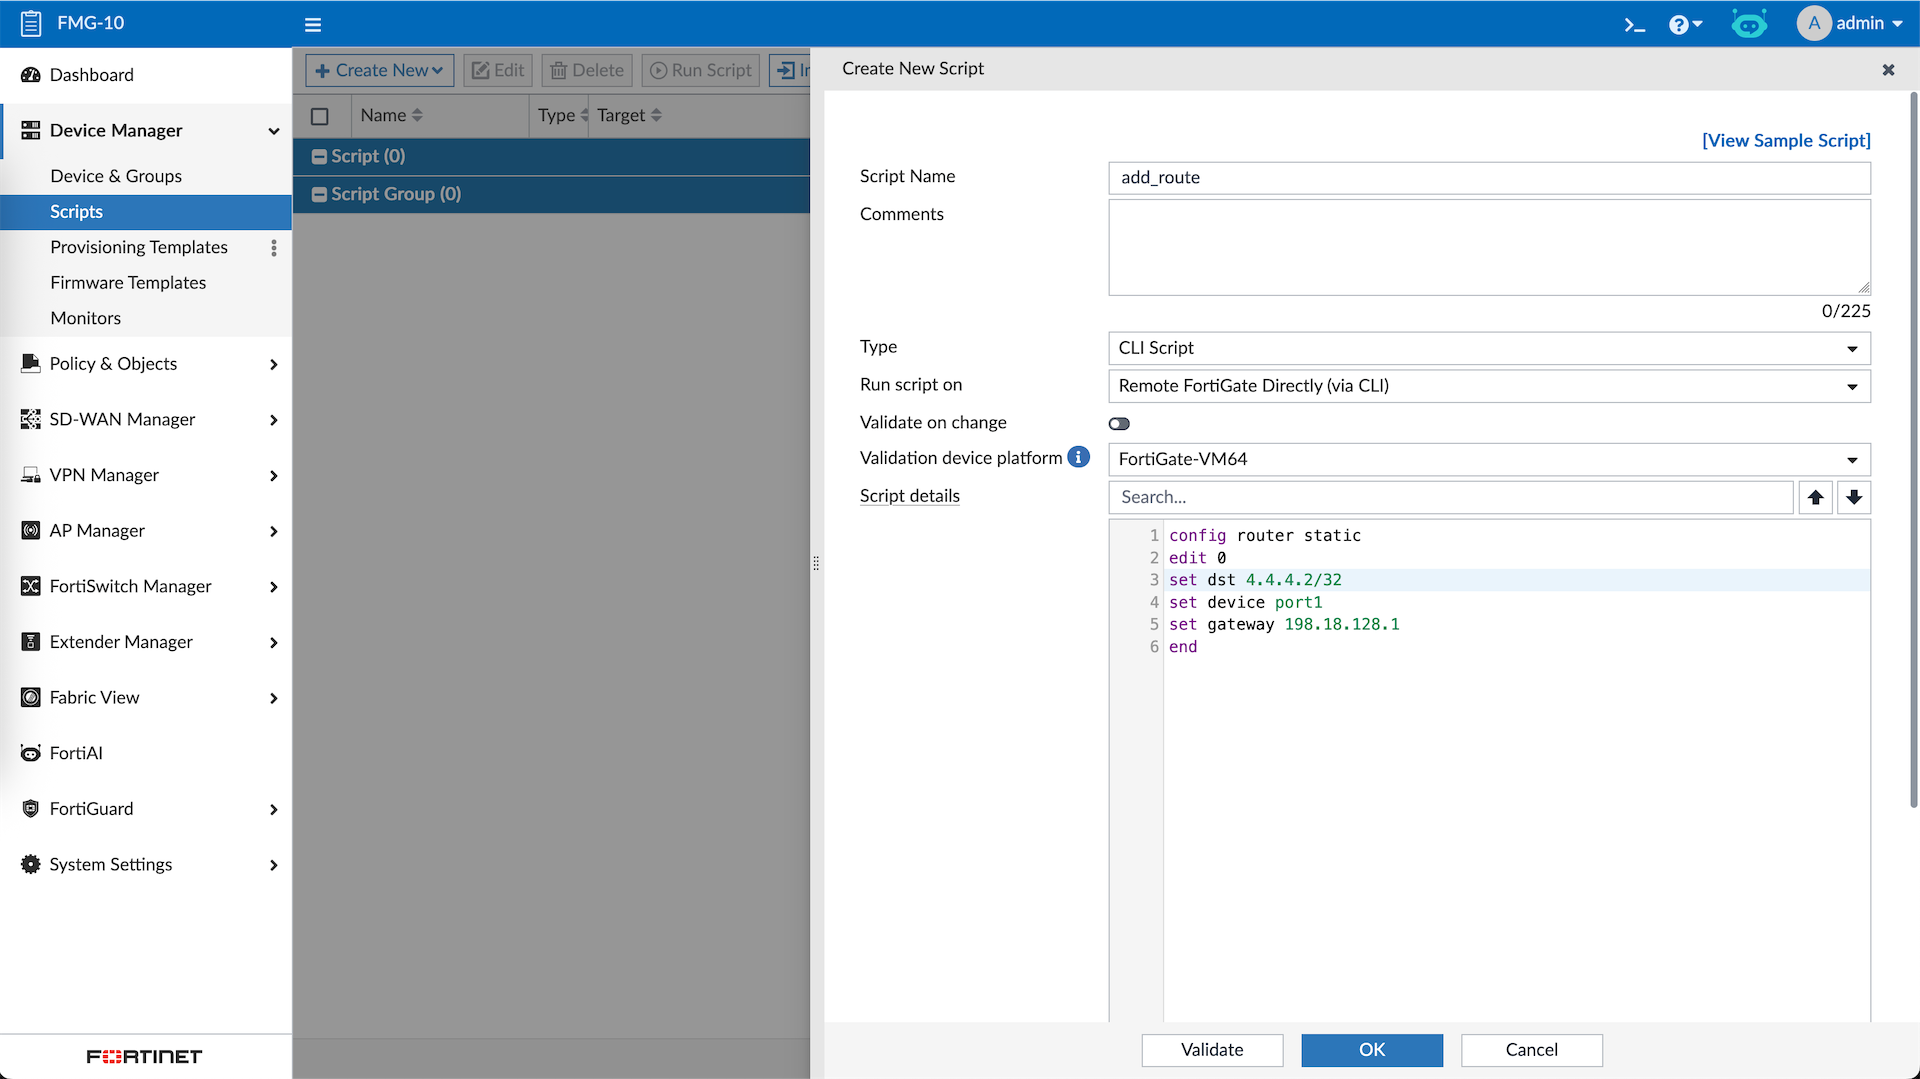Viewport: 1920px width, 1079px height.
Task: Open Provisioning Templates more options dots
Action: (274, 247)
